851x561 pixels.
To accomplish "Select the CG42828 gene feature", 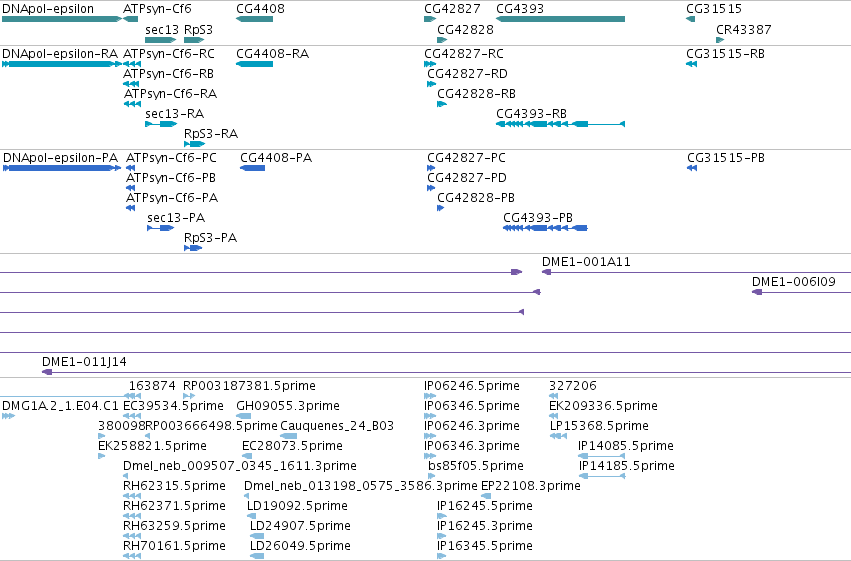I will click(442, 40).
